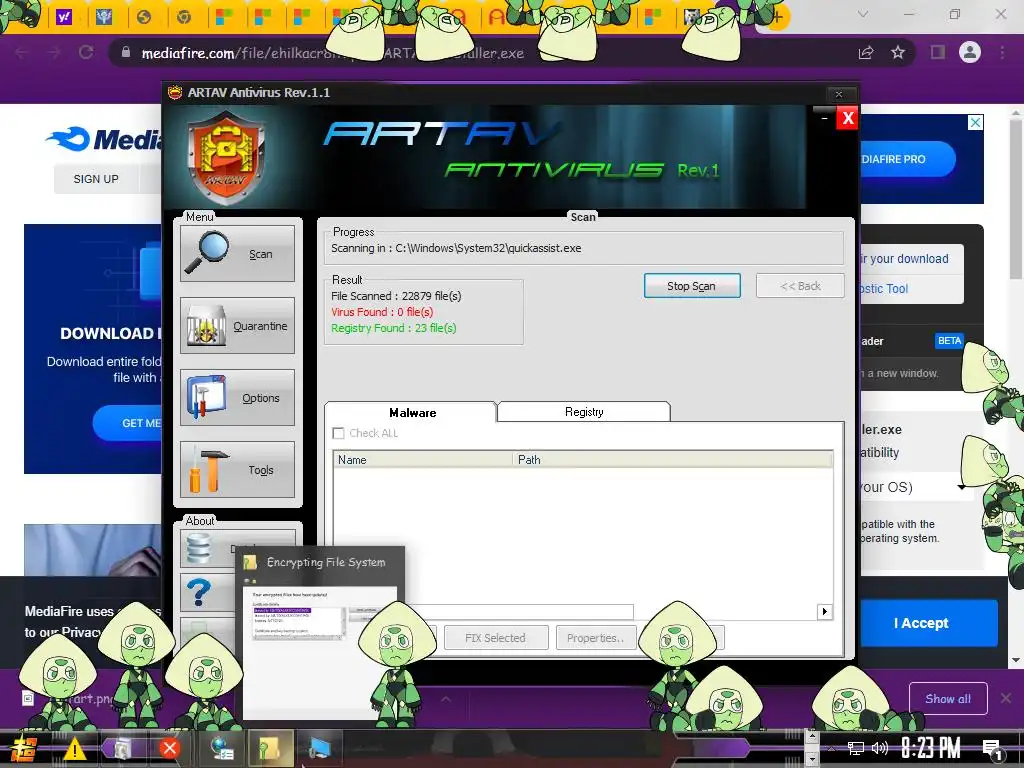Click the MediaFire logo
Screen dimensions: 1024x768
[x=103, y=138]
